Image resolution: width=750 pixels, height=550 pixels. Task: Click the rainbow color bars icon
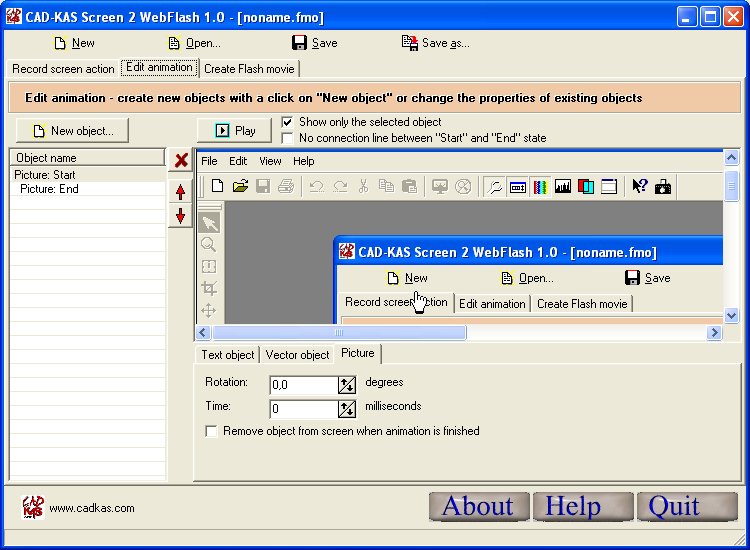click(540, 187)
